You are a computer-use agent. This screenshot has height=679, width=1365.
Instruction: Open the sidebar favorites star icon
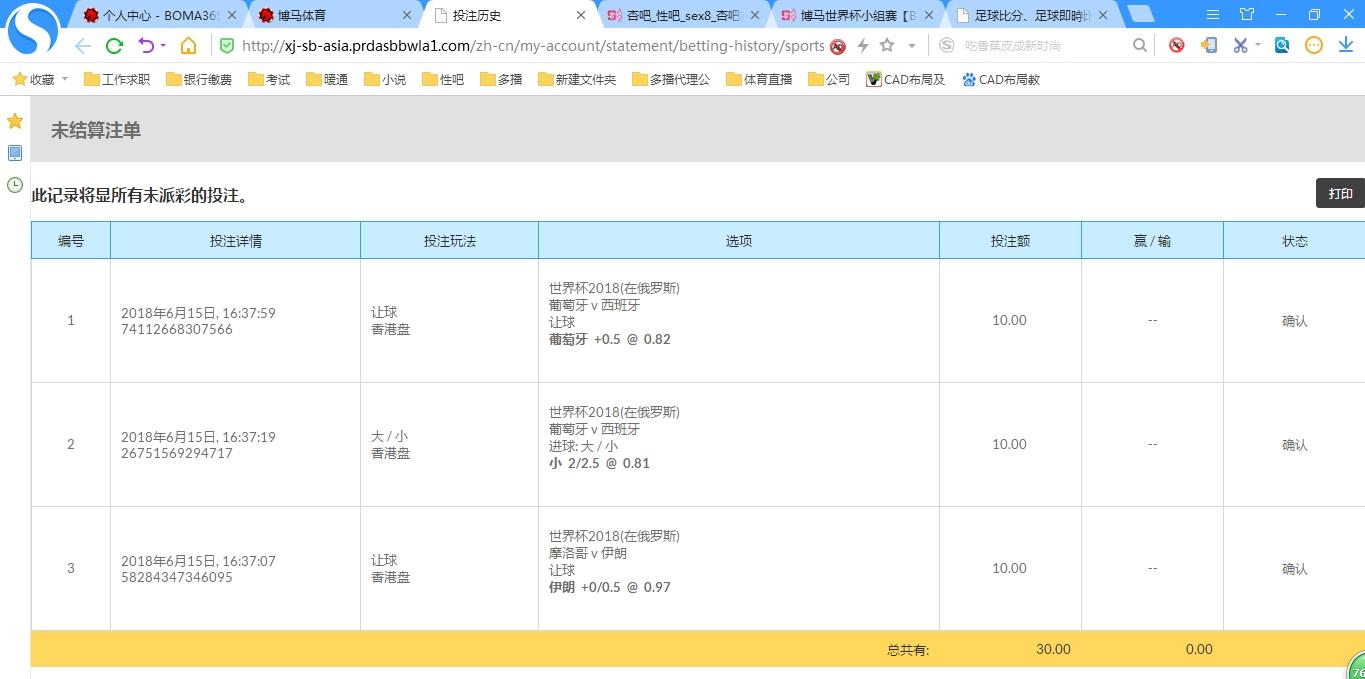[15, 121]
